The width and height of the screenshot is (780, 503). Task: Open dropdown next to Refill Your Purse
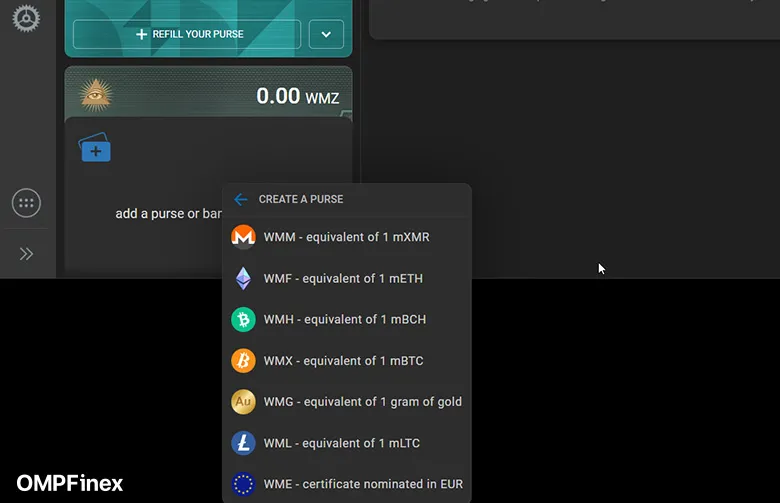[x=326, y=34]
